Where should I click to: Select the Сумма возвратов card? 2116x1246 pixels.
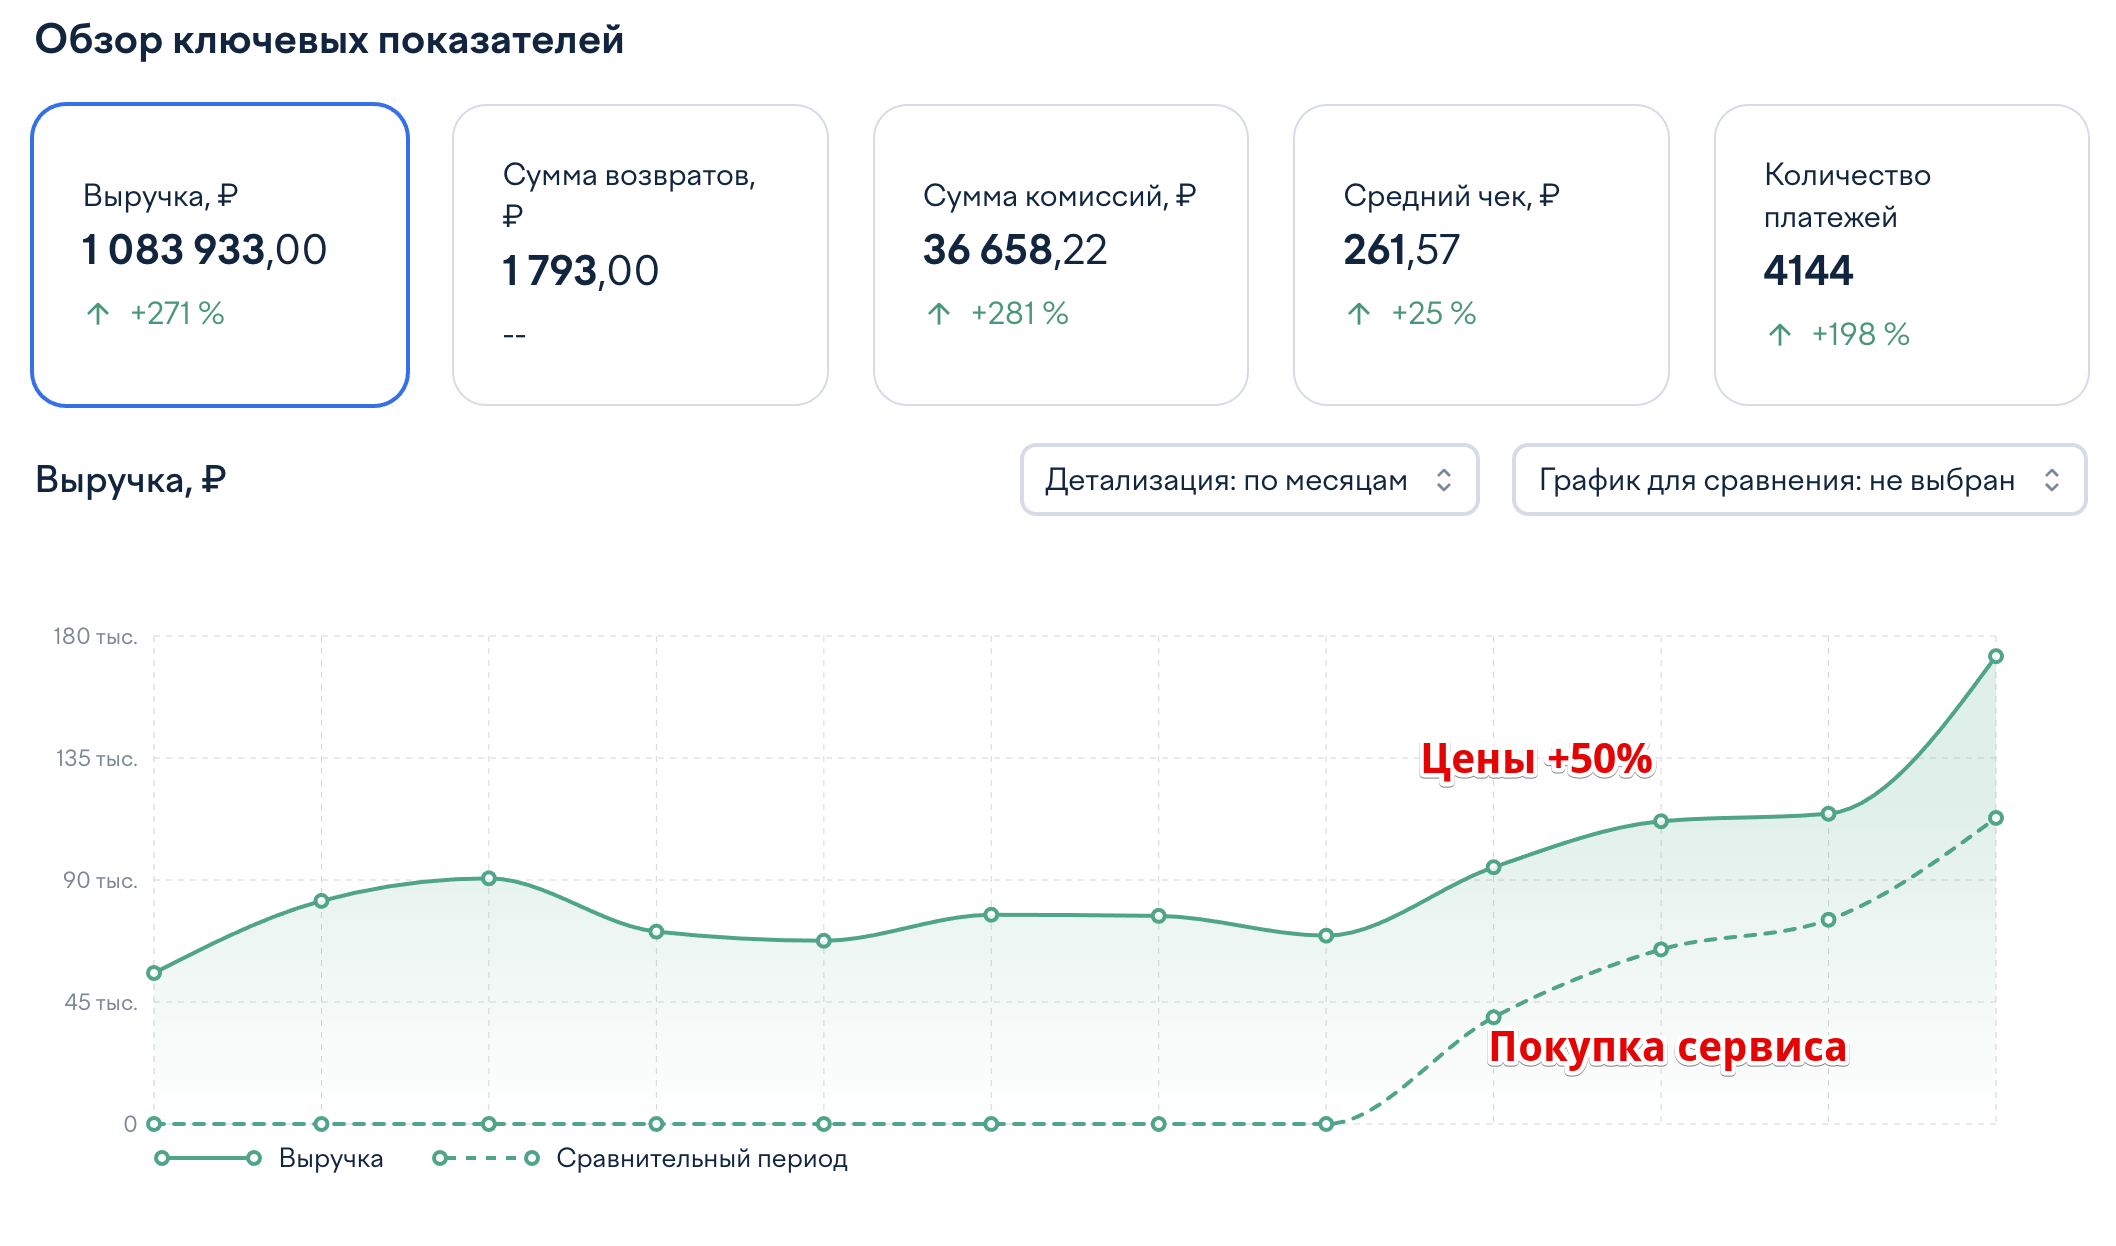[x=640, y=255]
